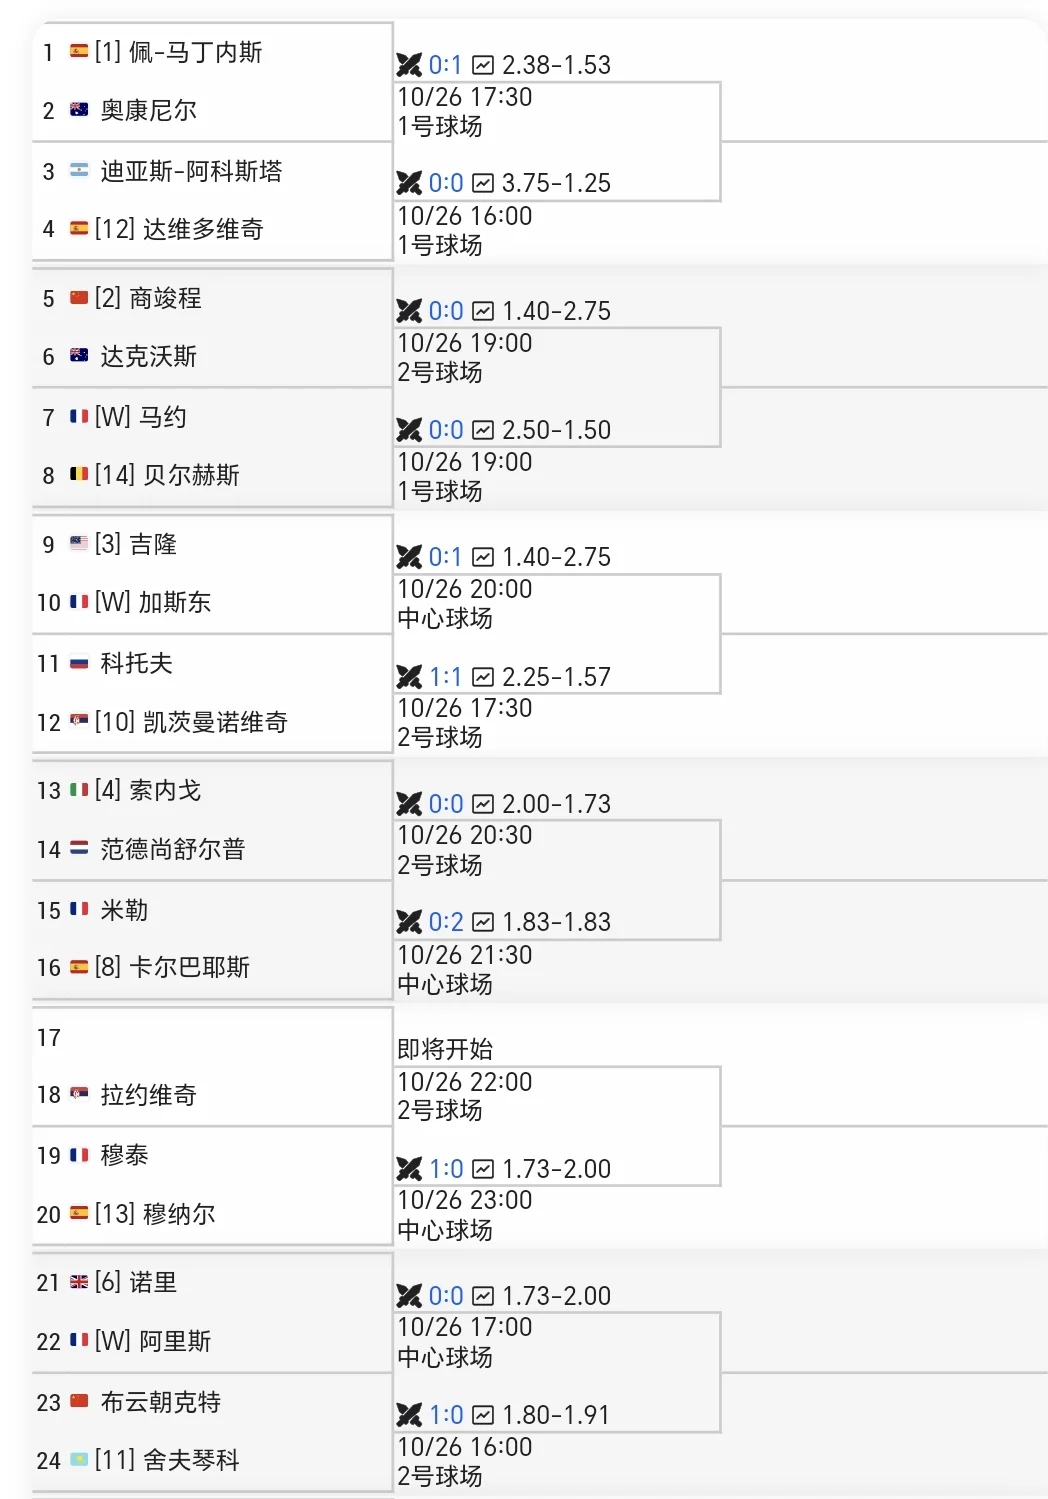Viewport: 1048px width, 1499px height.
Task: Select player 布云朝克特
Action: point(161,1402)
